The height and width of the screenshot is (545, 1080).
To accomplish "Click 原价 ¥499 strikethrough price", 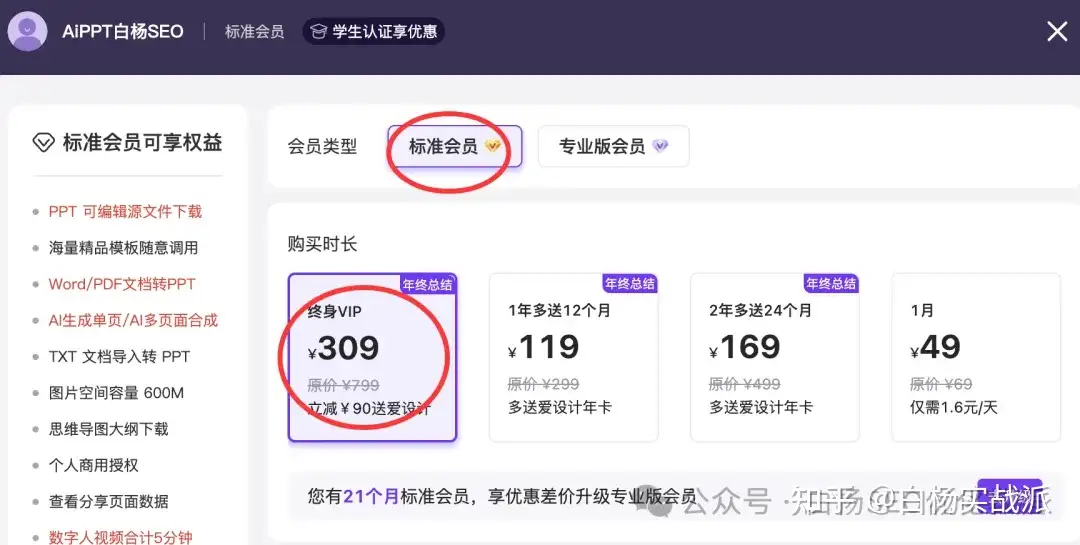I will coord(745,384).
